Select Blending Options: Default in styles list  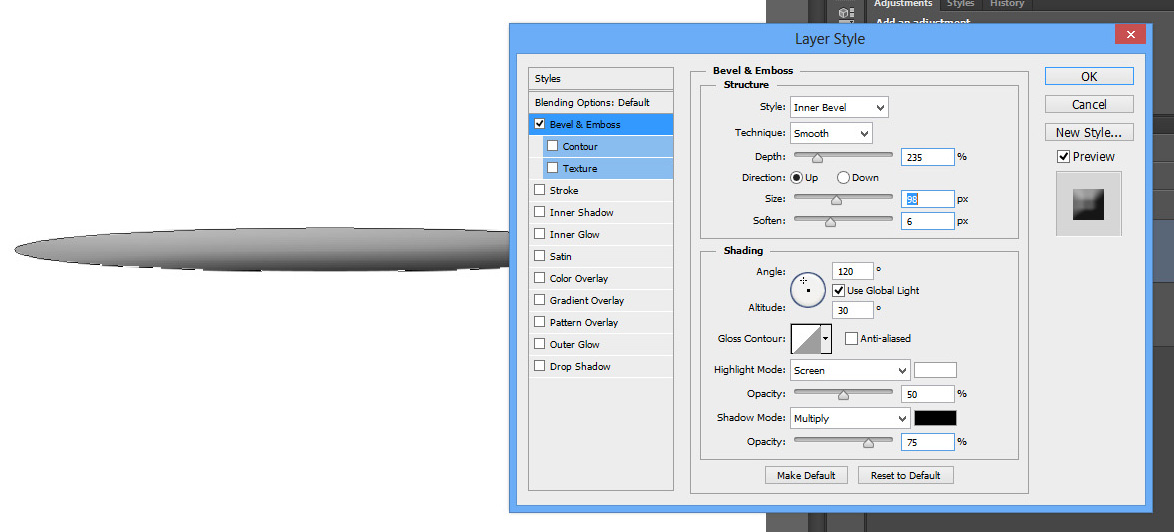592,102
